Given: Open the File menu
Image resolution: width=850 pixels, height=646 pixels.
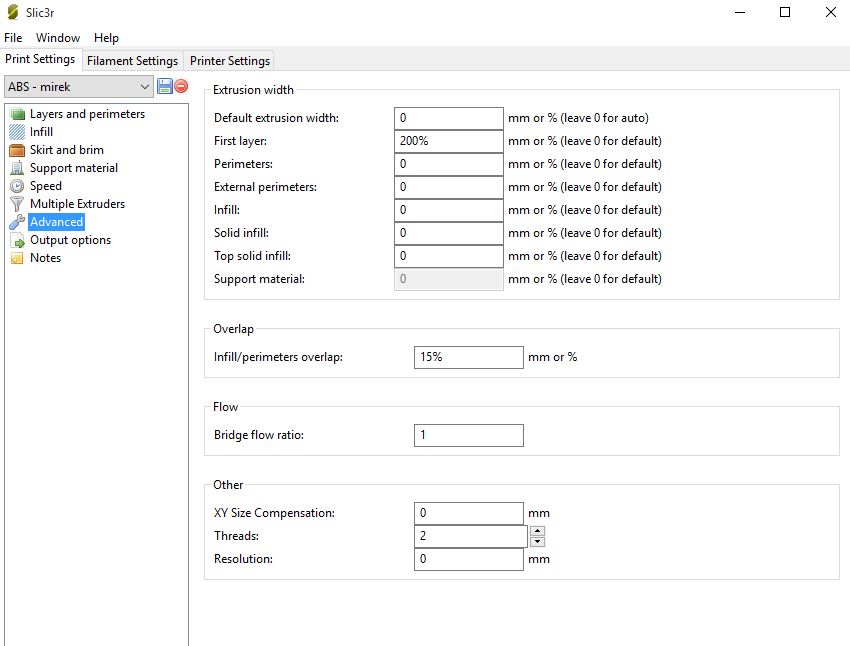Looking at the screenshot, I should [x=13, y=38].
